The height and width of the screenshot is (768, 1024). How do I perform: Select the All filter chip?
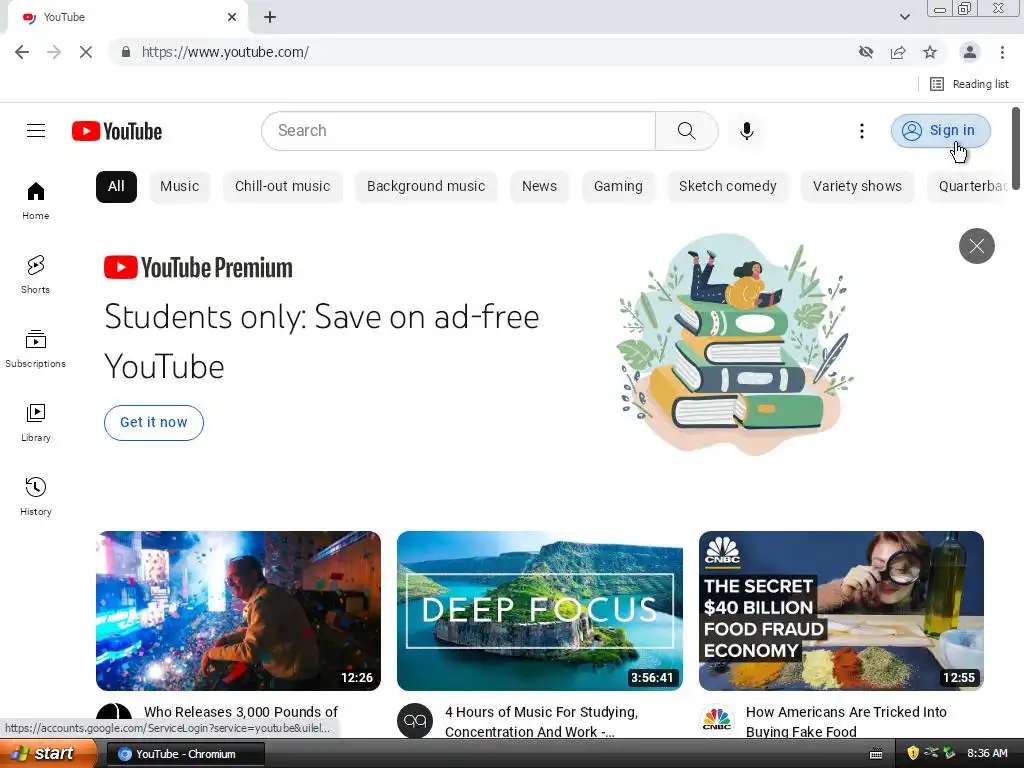point(116,187)
